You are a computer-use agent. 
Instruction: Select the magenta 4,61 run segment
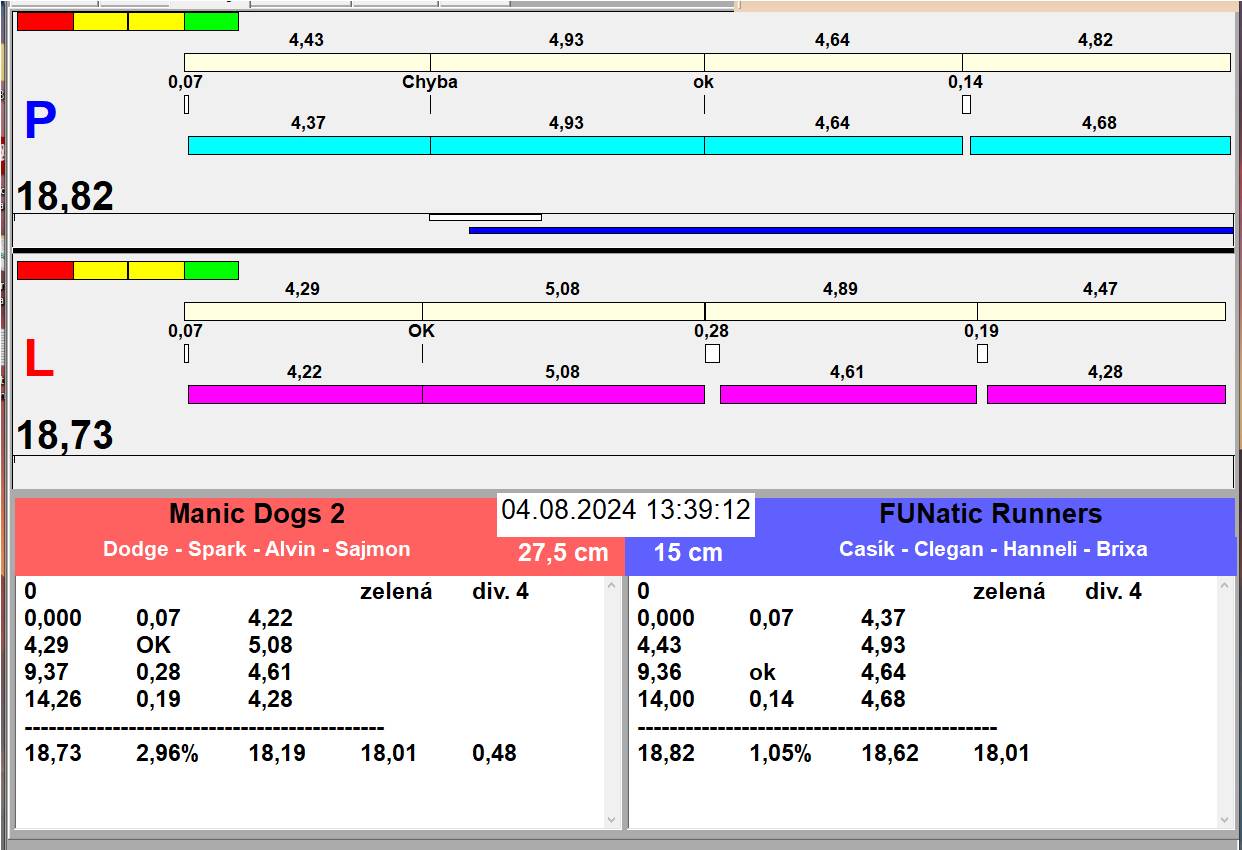click(848, 394)
